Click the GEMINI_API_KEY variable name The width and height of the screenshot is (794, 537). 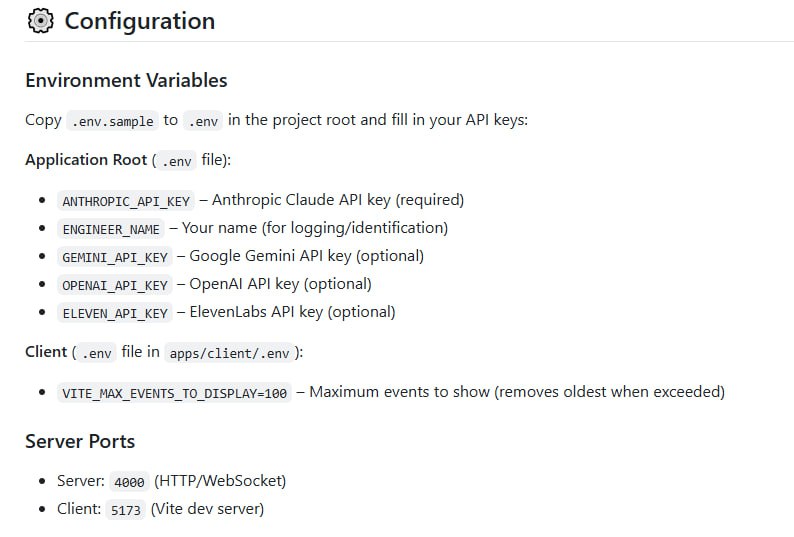pos(115,257)
